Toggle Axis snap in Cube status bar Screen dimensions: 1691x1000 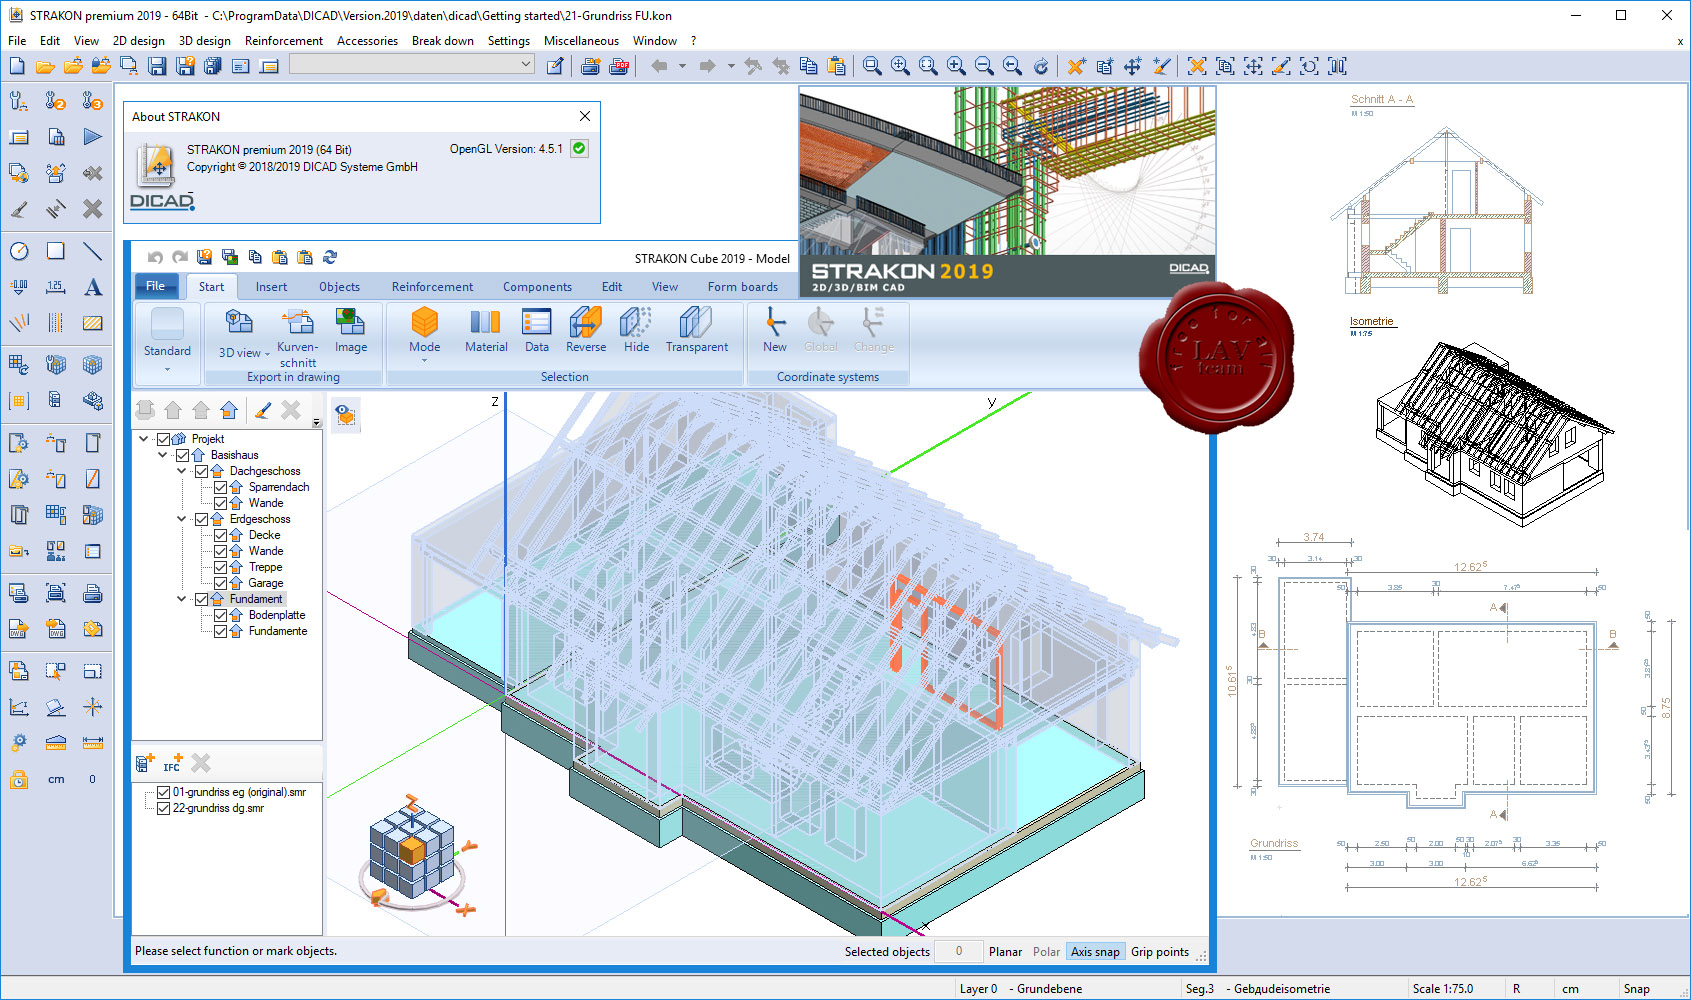coord(1095,952)
